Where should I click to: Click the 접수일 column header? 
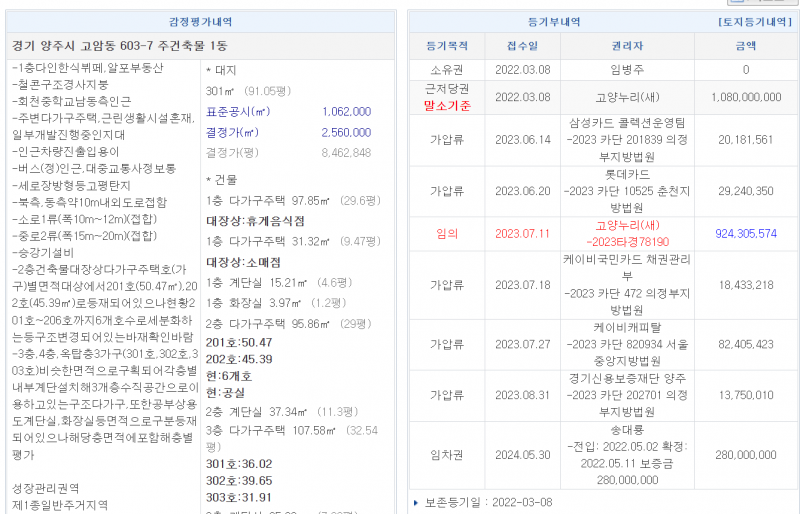522,46
